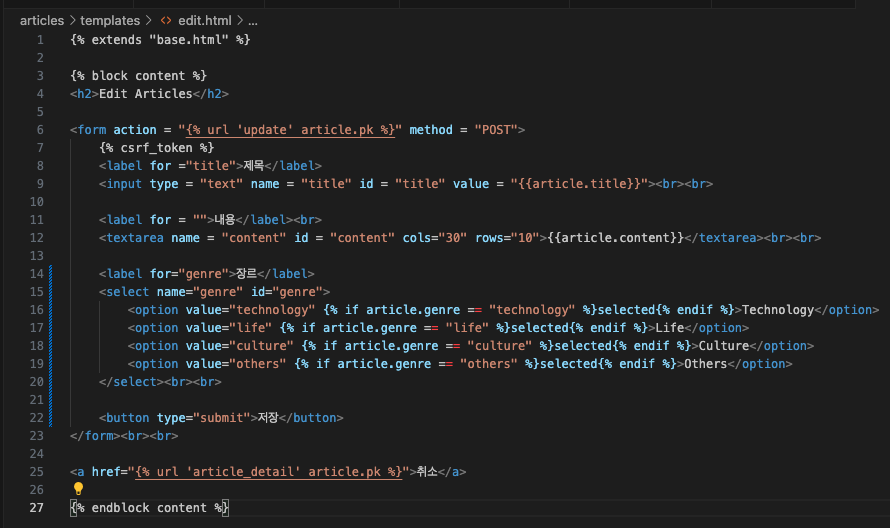Click the cols="30" attribute on line 12
Screen dimensions: 890x528
pos(435,238)
